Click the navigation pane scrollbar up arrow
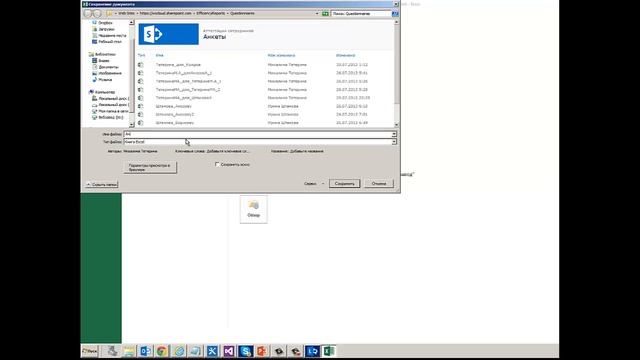Viewport: 640px width, 360px height. pyautogui.click(x=131, y=22)
